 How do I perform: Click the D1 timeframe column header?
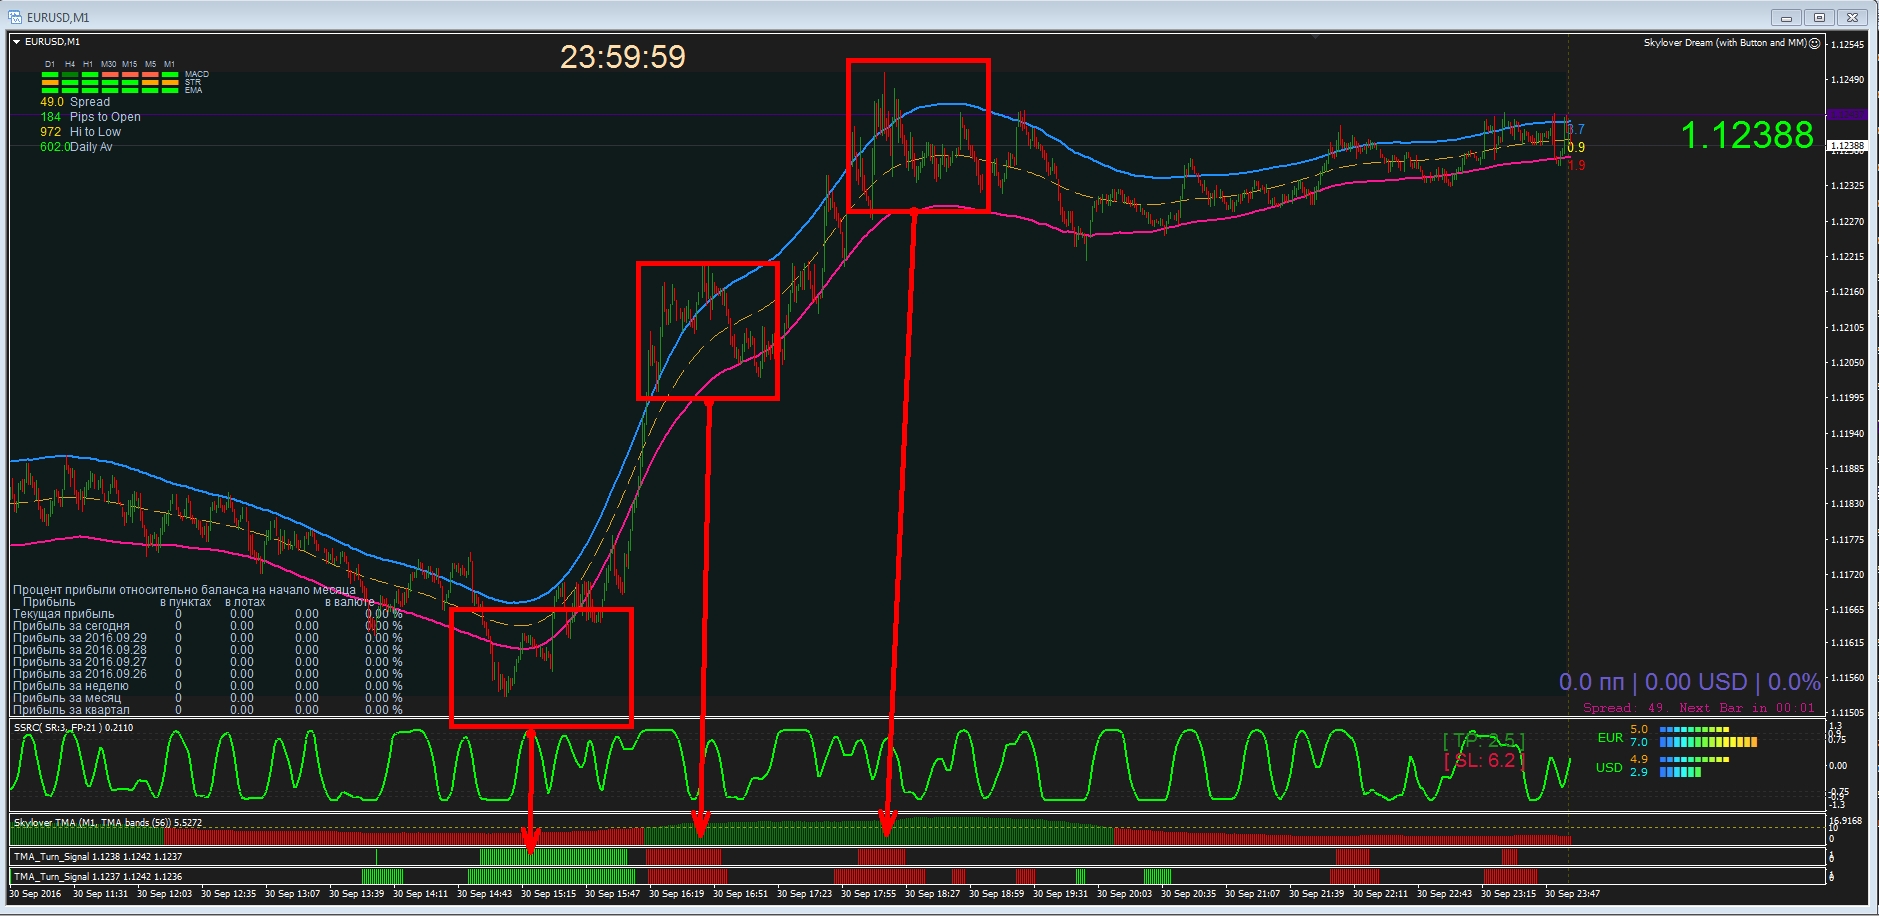pyautogui.click(x=50, y=64)
